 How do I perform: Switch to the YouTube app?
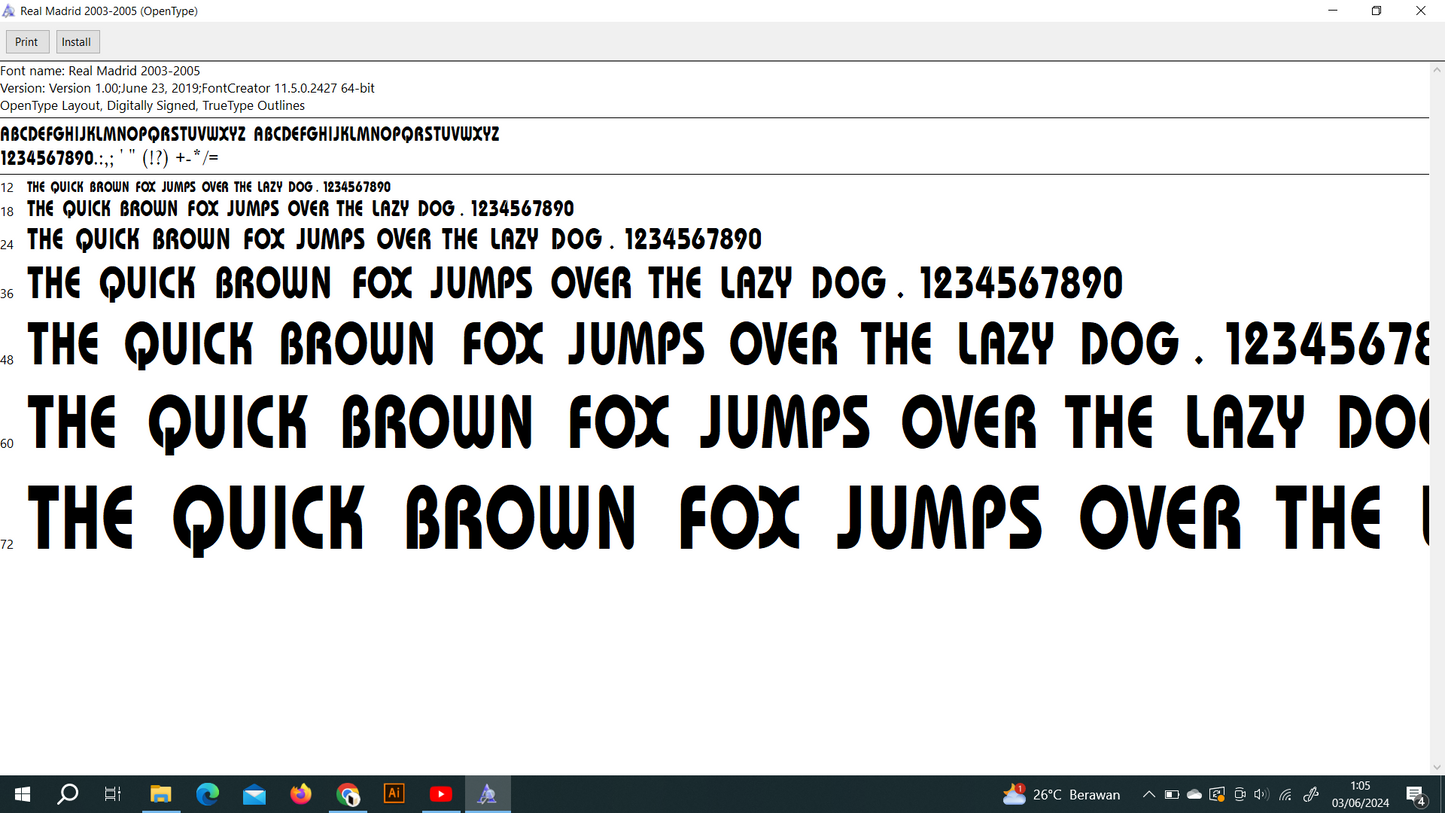pos(441,794)
